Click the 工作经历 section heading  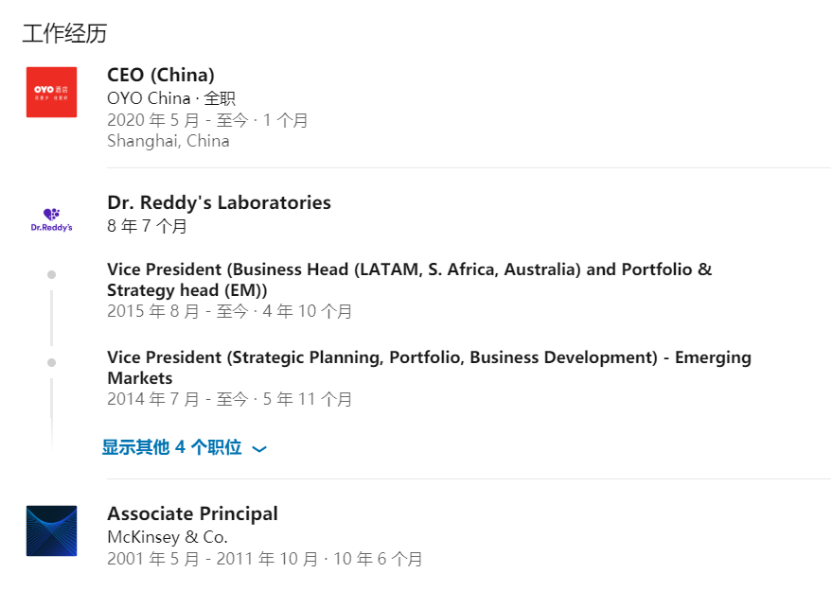[64, 33]
